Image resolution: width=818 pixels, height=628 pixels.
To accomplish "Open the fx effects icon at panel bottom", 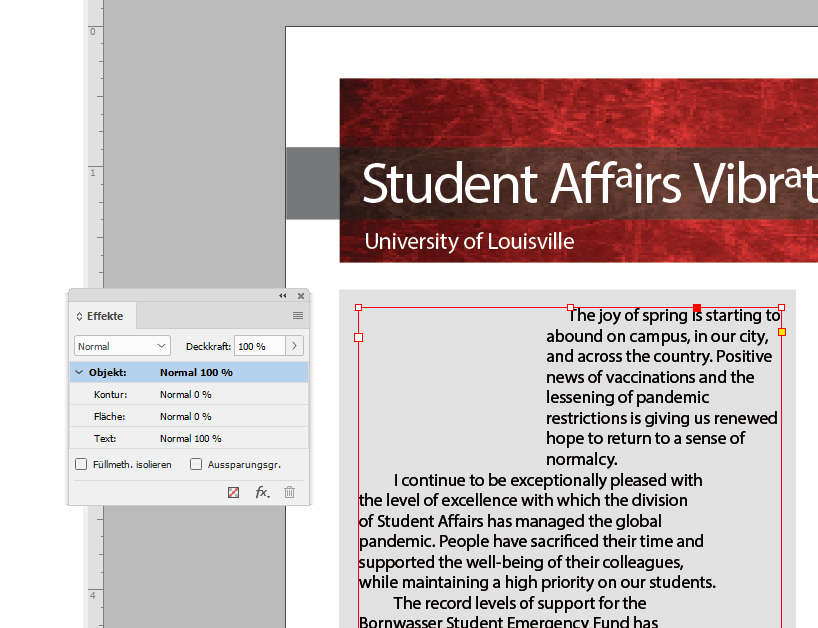I will pos(261,492).
